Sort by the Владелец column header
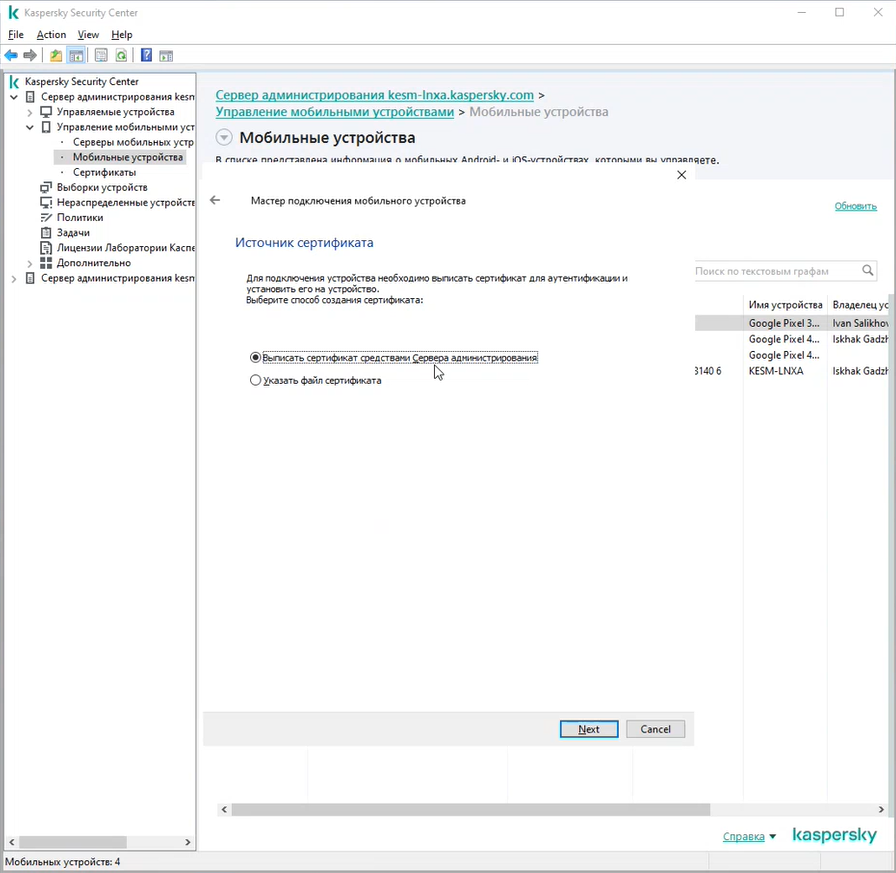Image resolution: width=896 pixels, height=873 pixels. 860,305
